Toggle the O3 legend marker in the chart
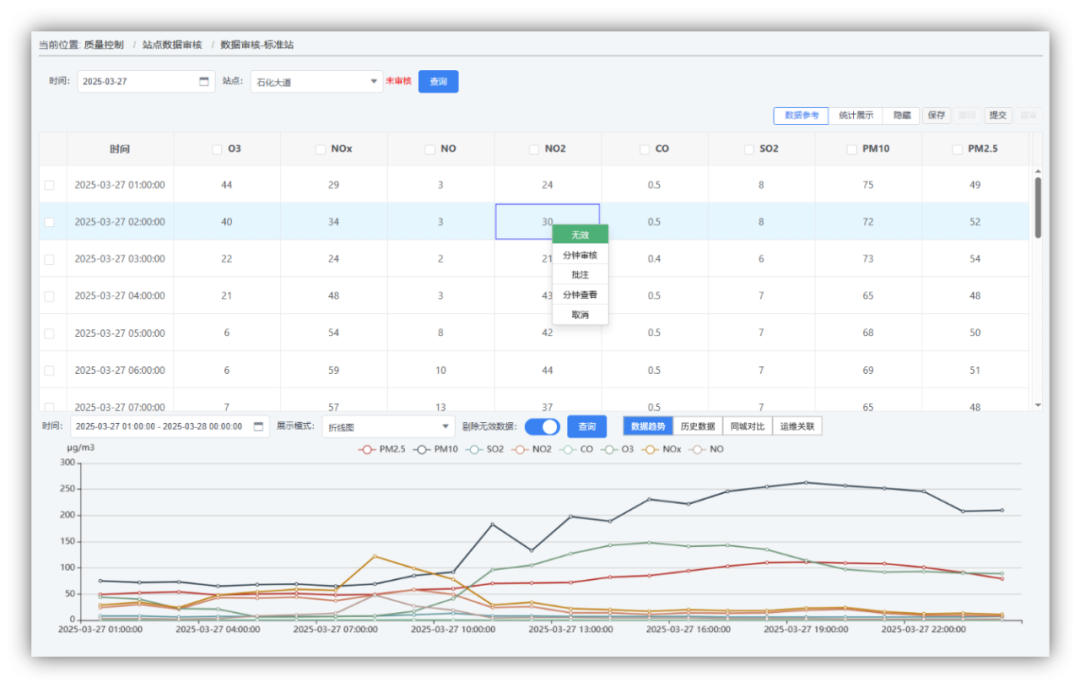The image size is (1080, 688). click(609, 449)
